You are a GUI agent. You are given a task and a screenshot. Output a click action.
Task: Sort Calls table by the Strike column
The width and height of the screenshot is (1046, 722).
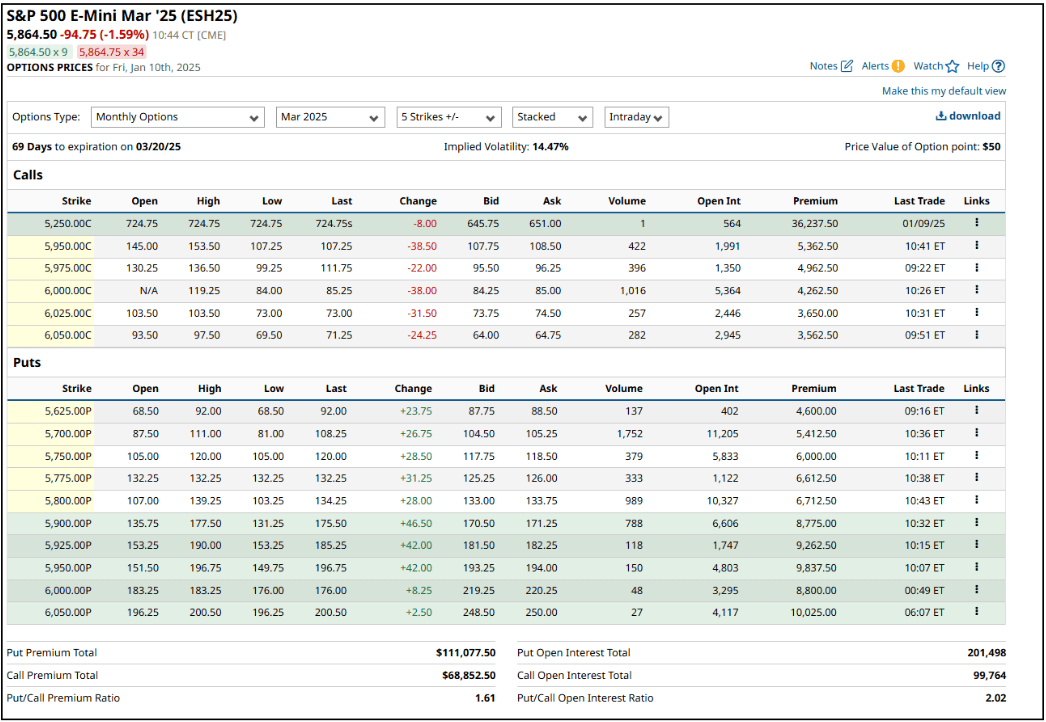coord(76,200)
